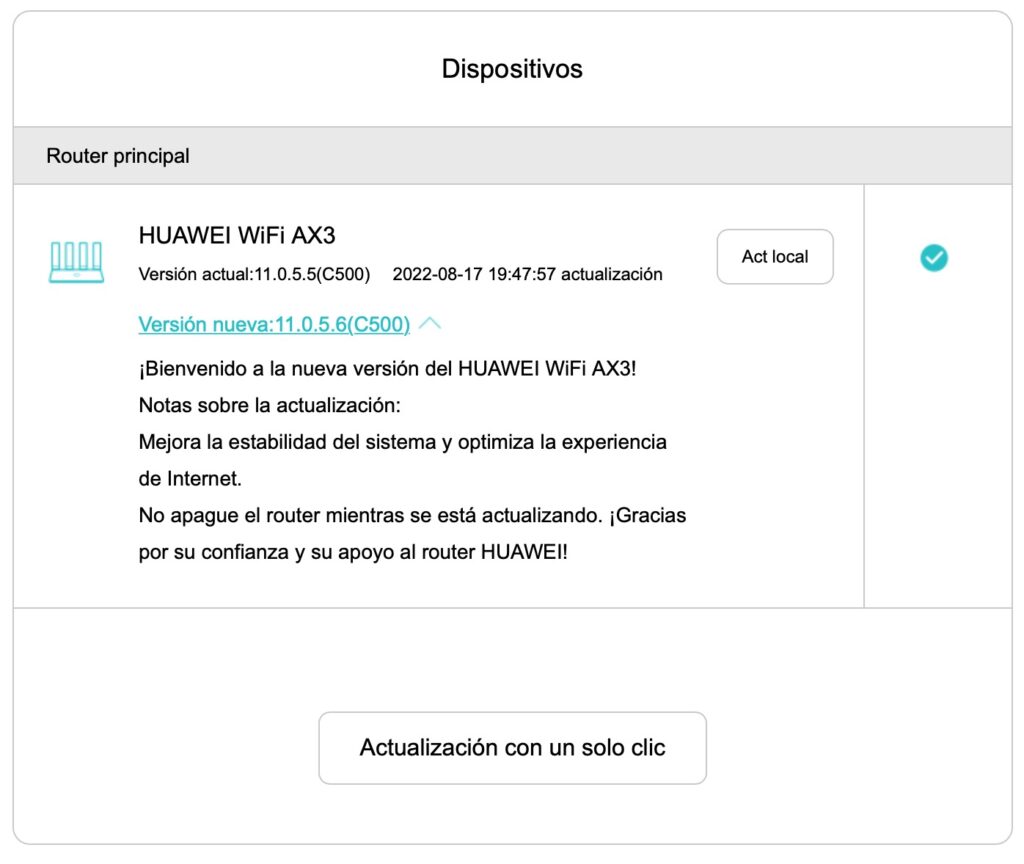Viewport: 1024px width, 864px height.
Task: Click the Mejora la estabilidad del sistema line
Action: [402, 442]
